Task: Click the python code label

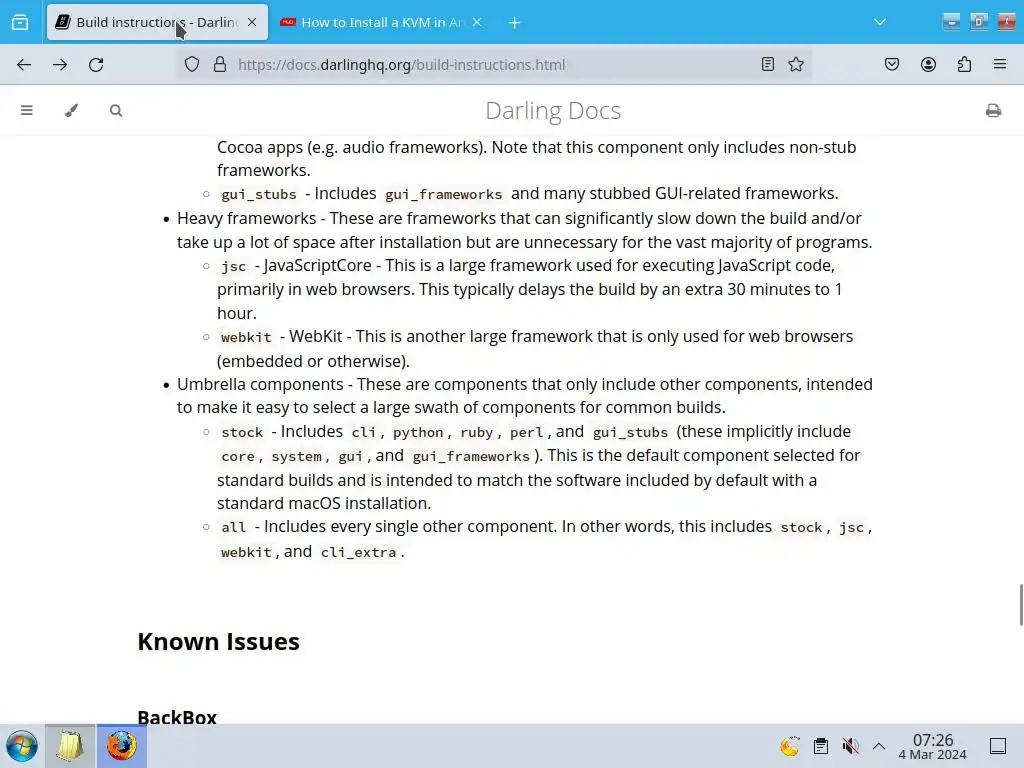Action: (418, 432)
